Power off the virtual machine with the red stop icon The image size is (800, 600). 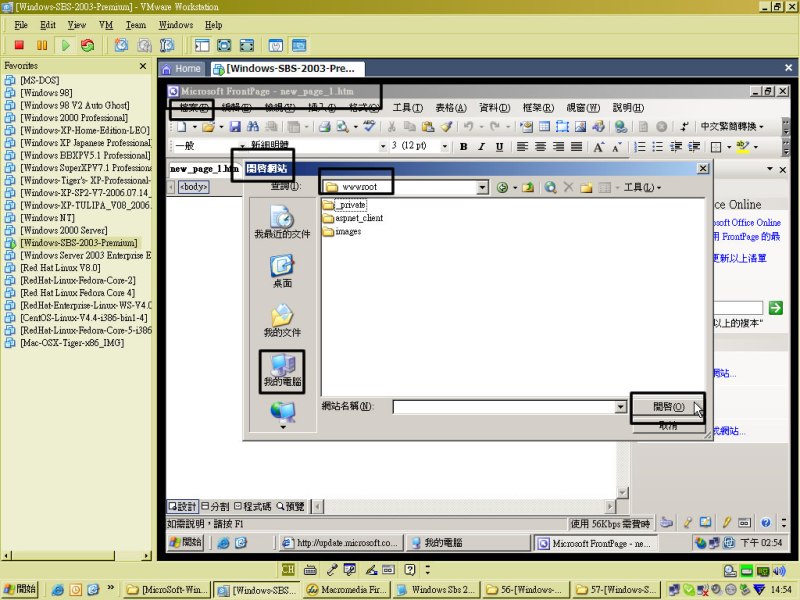point(19,45)
